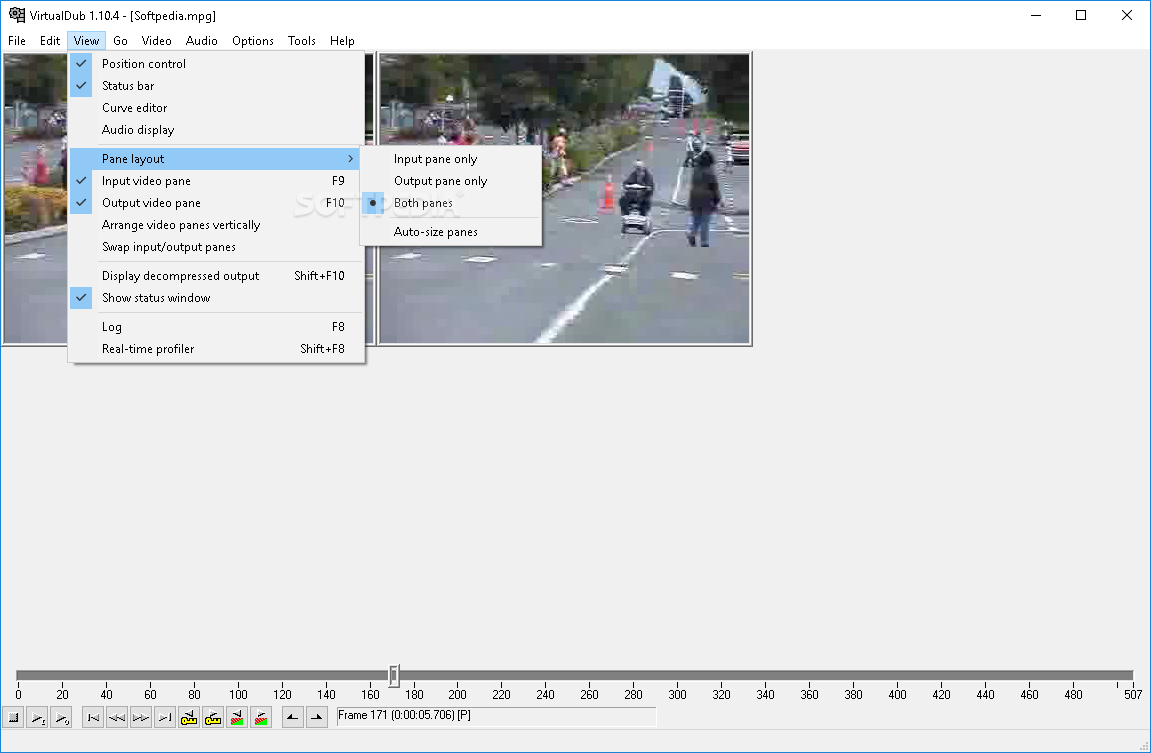Minimize the VirtualDub window
The height and width of the screenshot is (753, 1151).
(x=1036, y=15)
